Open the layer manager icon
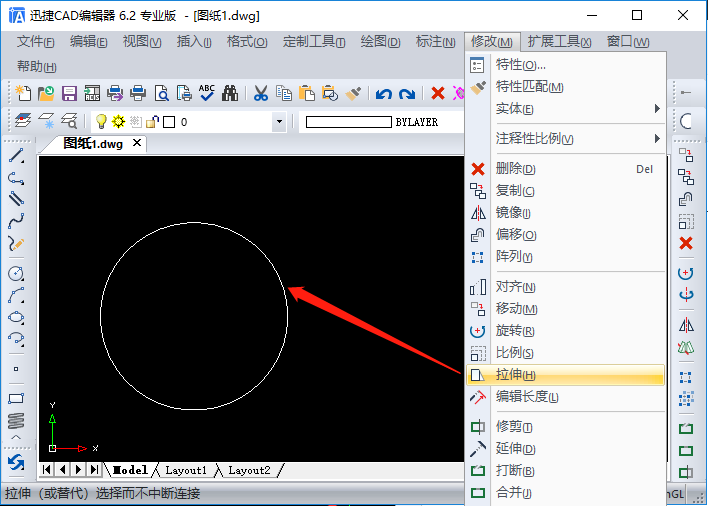 pos(23,121)
